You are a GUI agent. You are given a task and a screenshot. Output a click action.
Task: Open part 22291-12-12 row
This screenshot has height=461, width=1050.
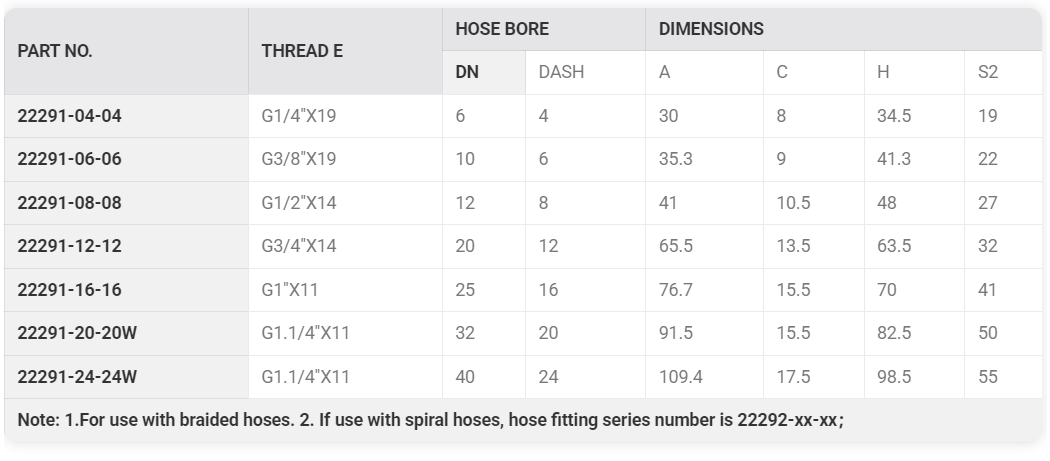pos(69,246)
